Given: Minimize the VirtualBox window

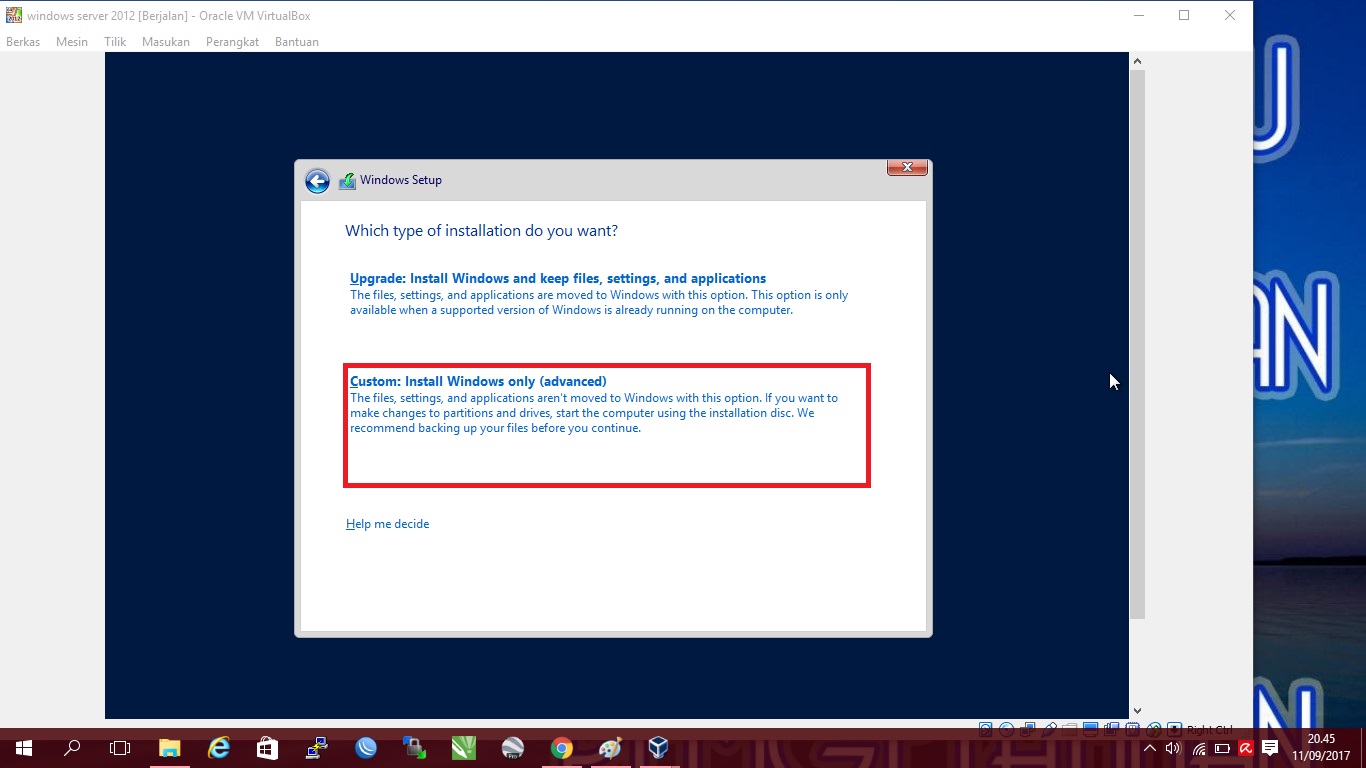Looking at the screenshot, I should pyautogui.click(x=1139, y=15).
